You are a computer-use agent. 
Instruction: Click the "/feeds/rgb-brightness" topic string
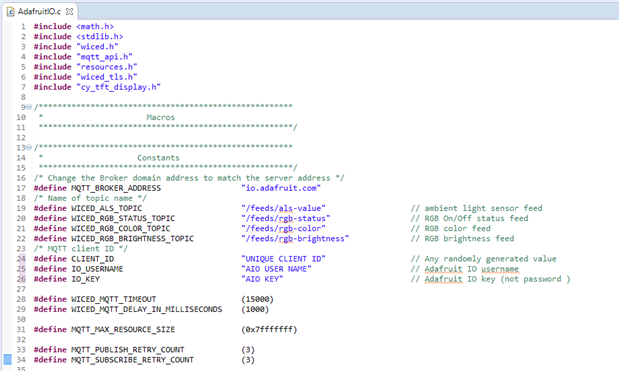pyautogui.click(x=295, y=238)
